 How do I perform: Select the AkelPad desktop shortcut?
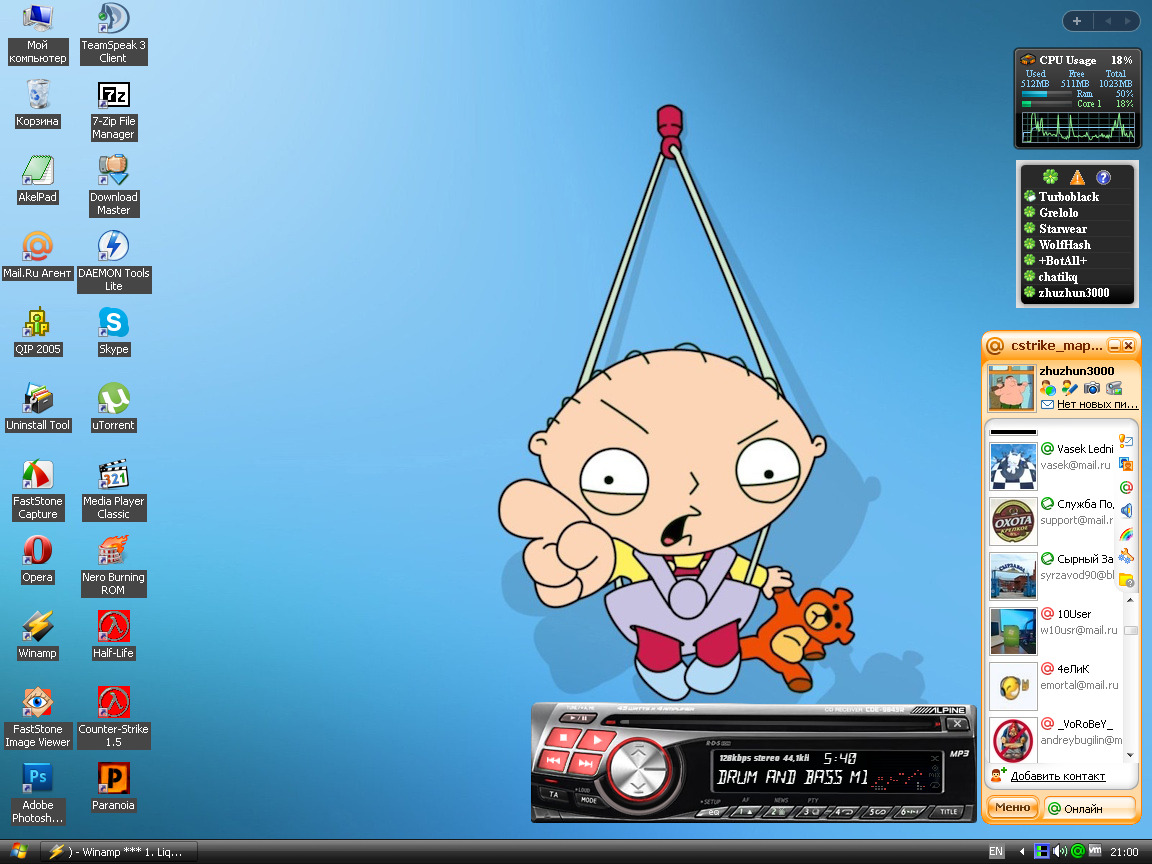click(x=37, y=180)
